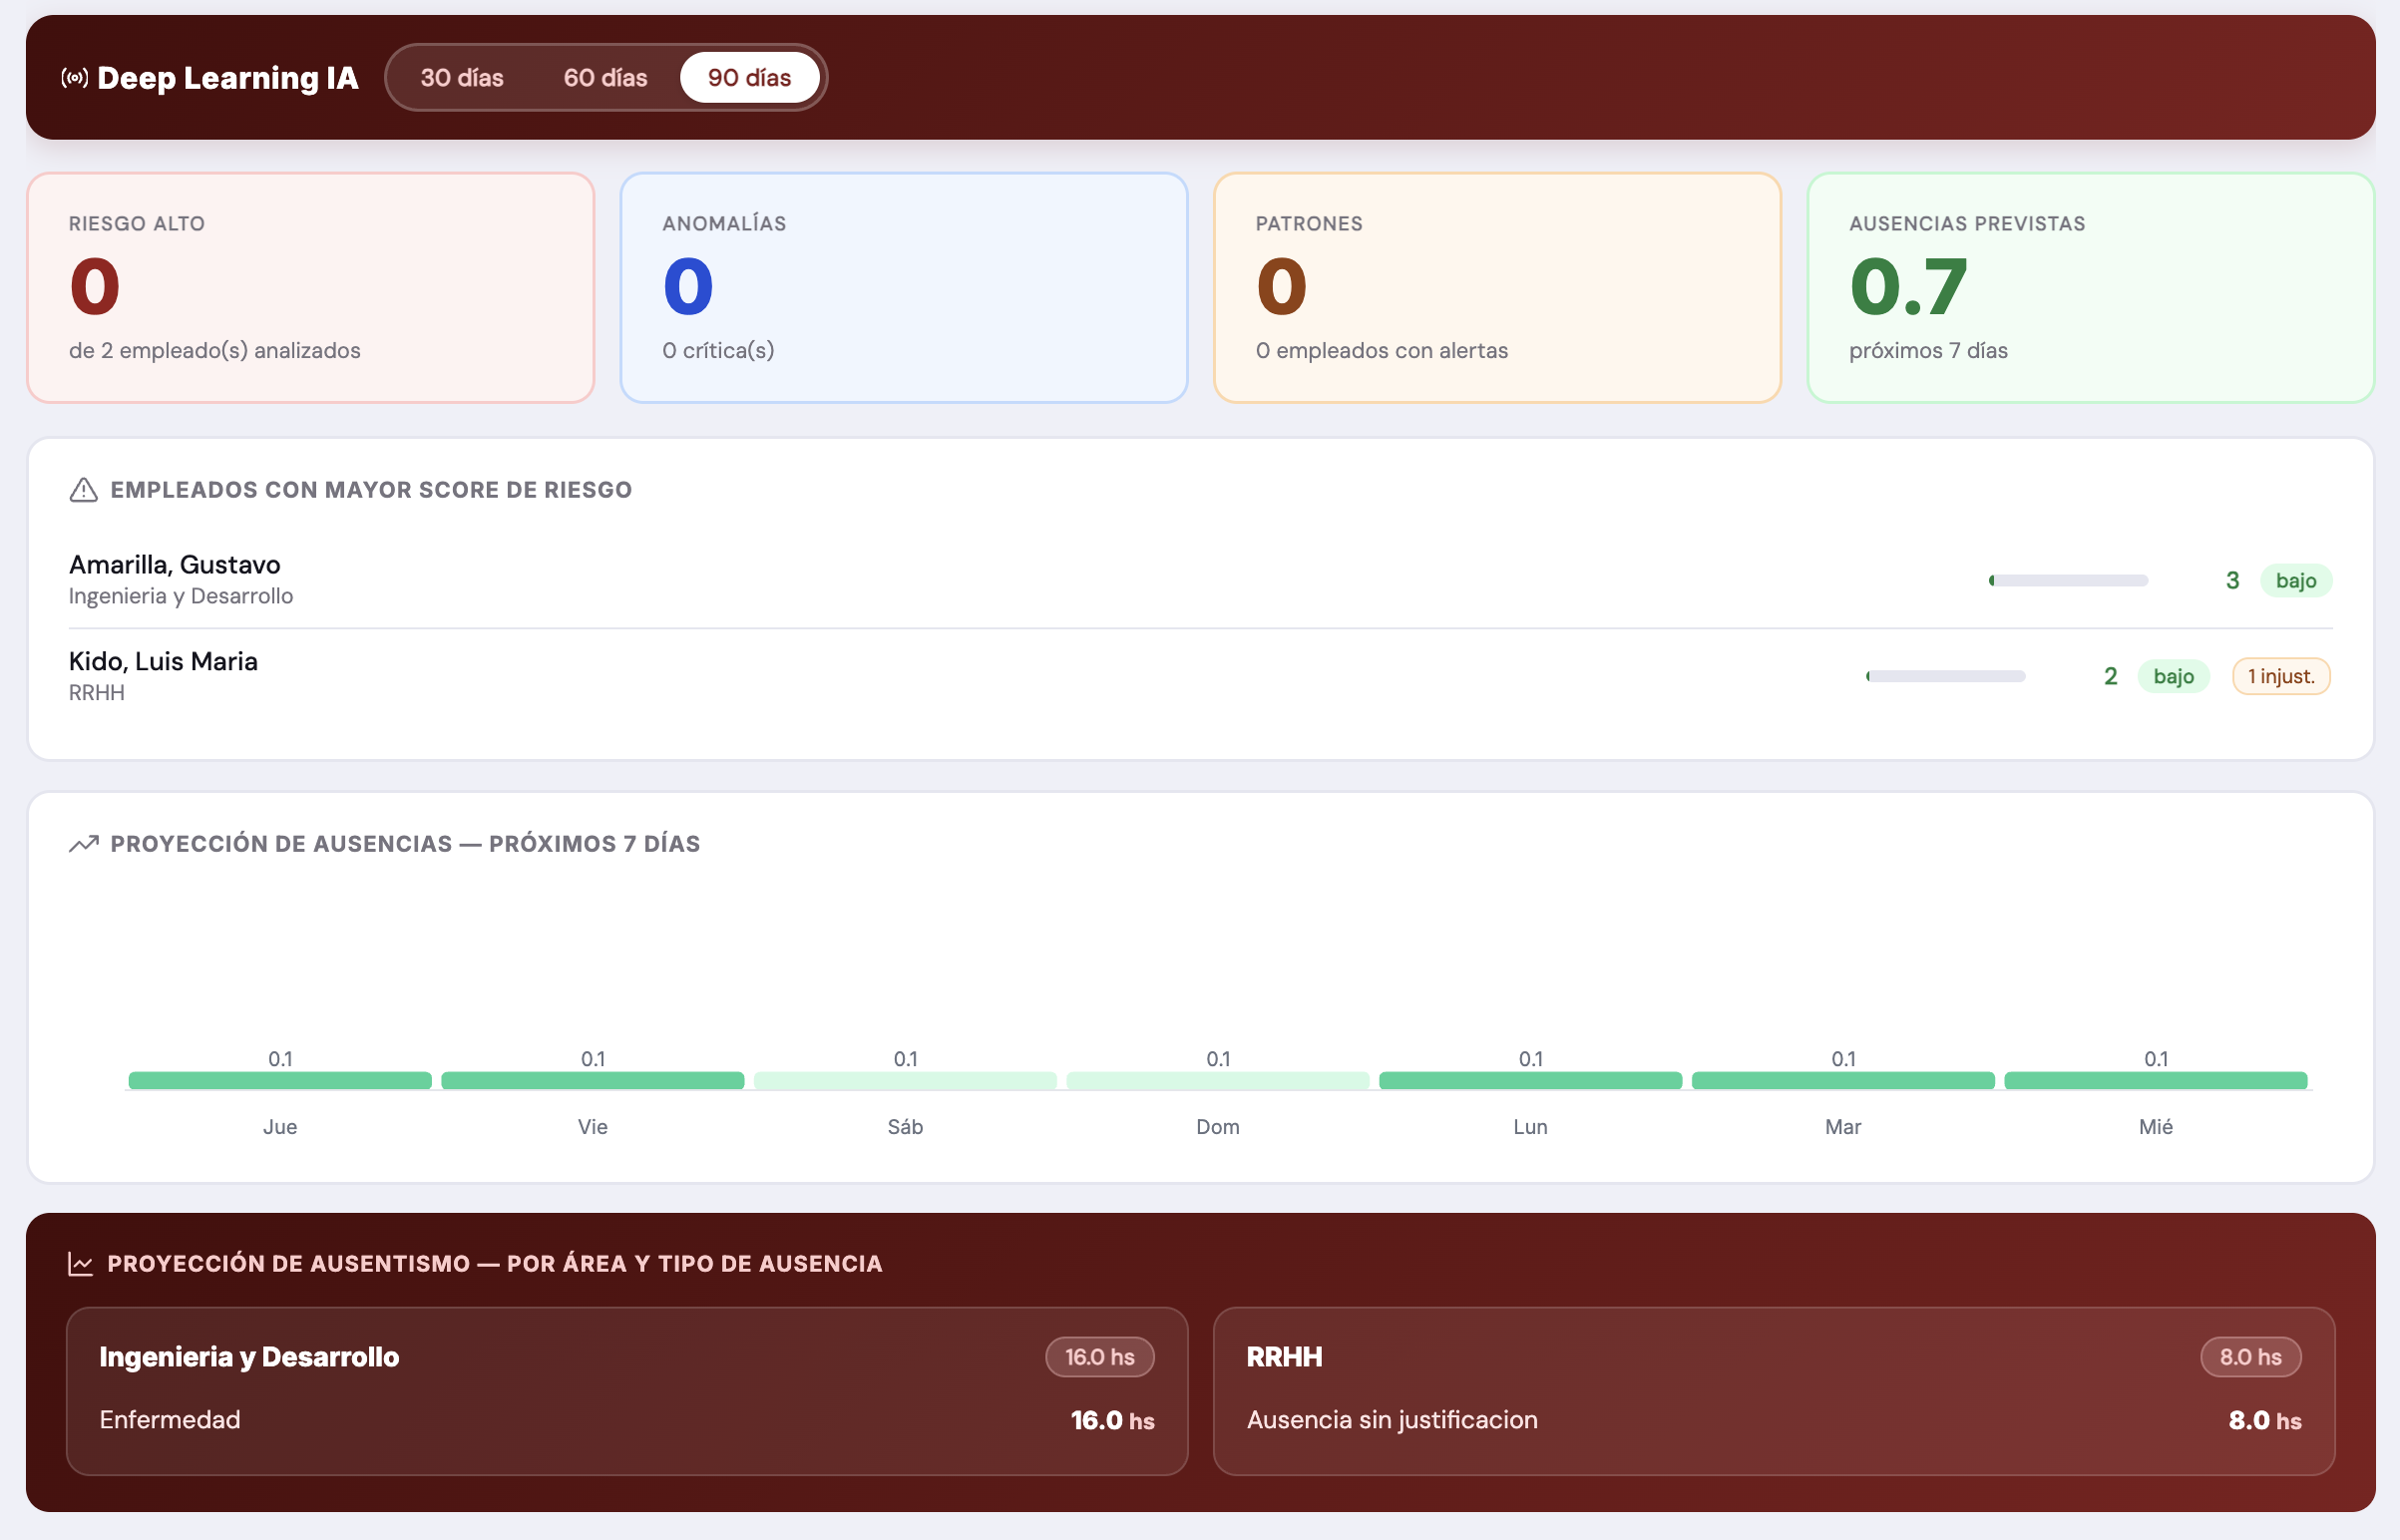This screenshot has width=2400, height=1540.
Task: Click the Jue projection bar
Action: click(x=280, y=1081)
